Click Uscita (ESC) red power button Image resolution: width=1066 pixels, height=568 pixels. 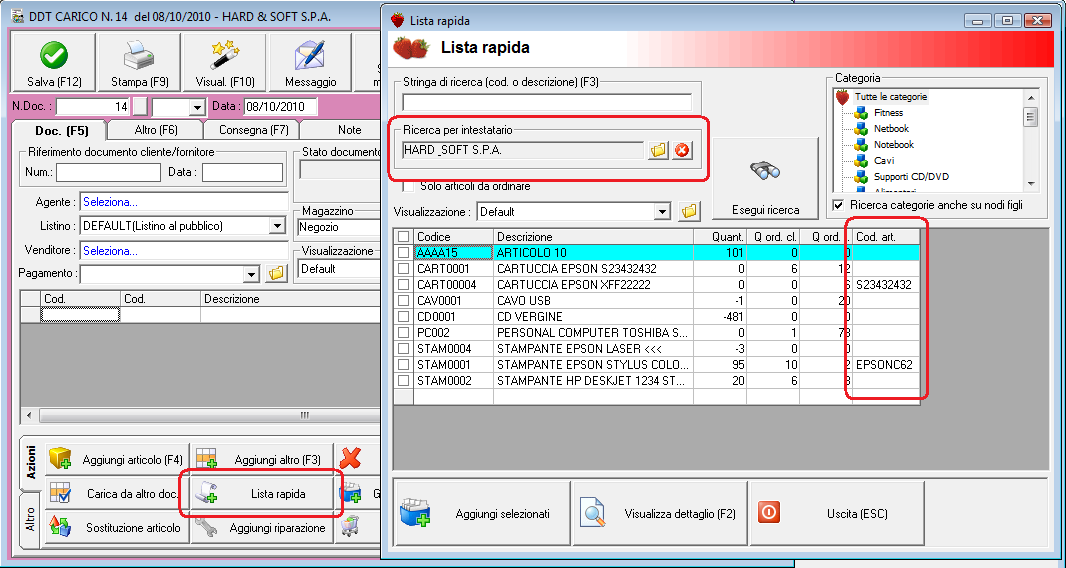(837, 514)
